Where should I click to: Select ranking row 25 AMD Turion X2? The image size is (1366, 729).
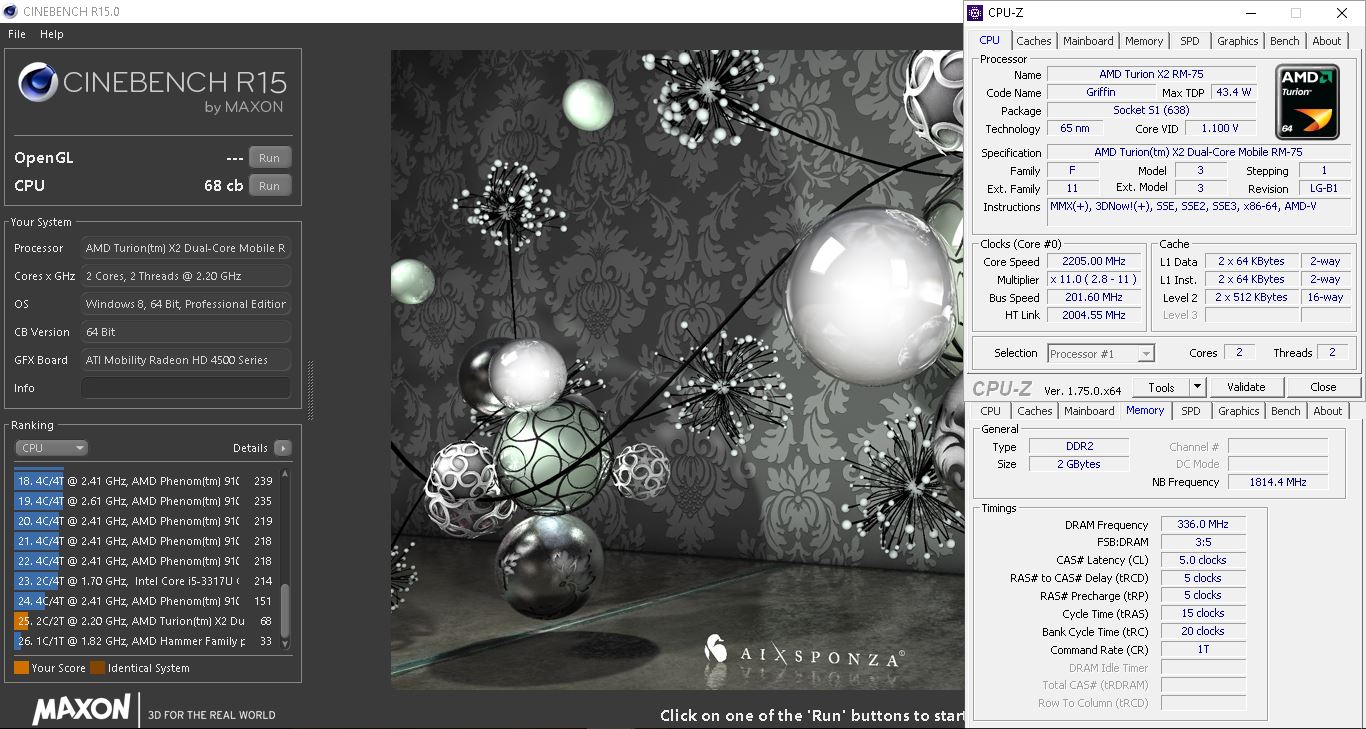[146, 621]
